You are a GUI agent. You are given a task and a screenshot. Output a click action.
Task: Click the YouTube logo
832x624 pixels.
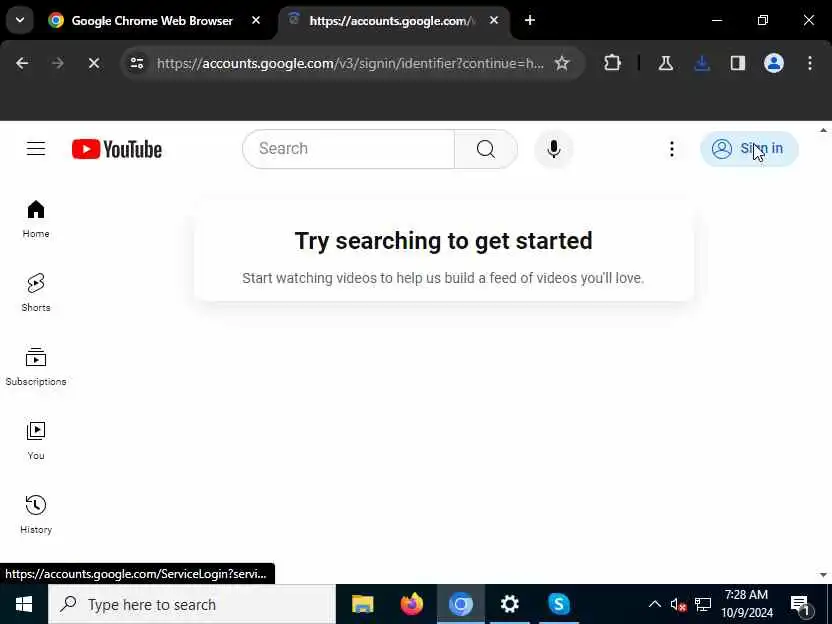[117, 149]
